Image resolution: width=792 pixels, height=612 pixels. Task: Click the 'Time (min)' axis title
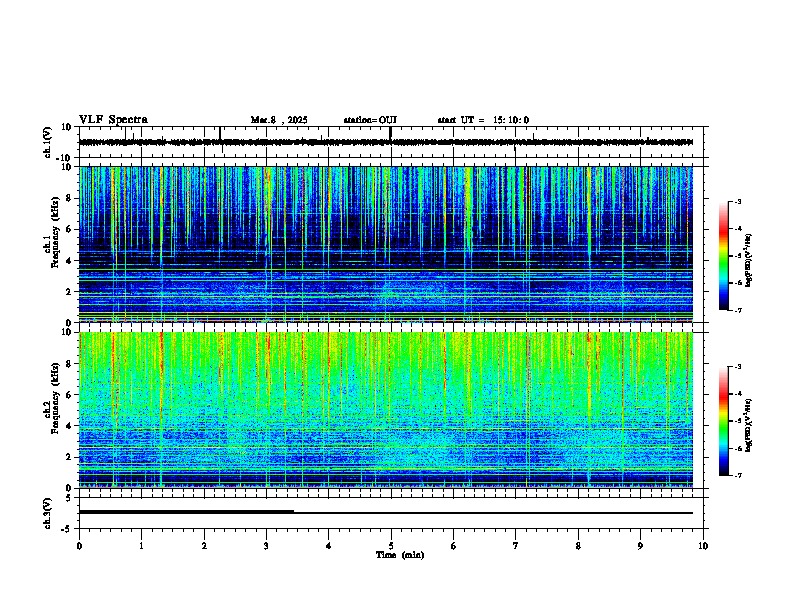point(400,555)
